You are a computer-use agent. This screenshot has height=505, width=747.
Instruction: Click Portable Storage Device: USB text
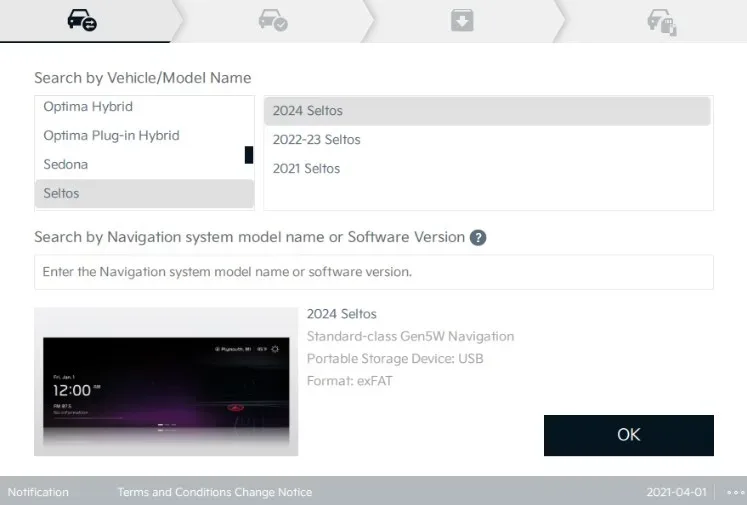[x=395, y=359]
